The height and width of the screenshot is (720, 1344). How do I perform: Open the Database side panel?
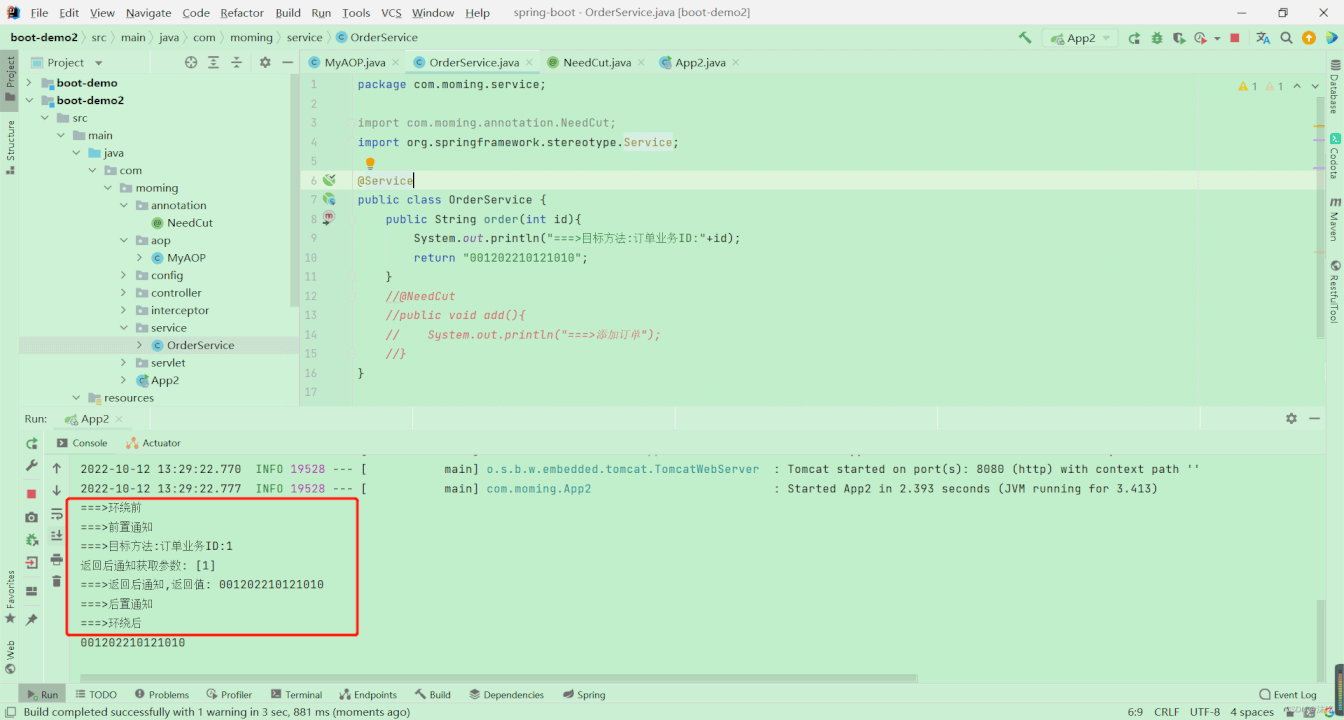1334,87
